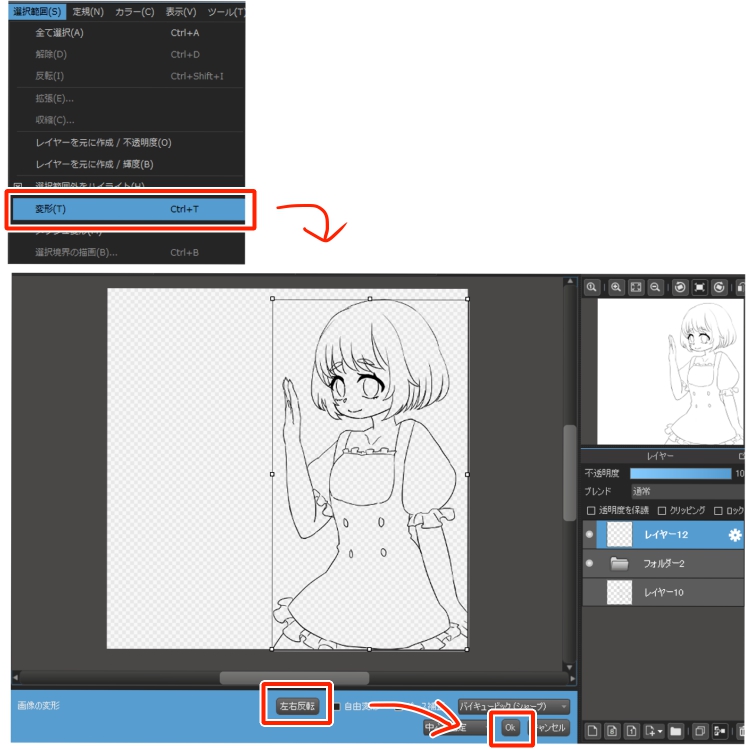This screenshot has width=750, height=750.
Task: Choose 解除(D) menu item
Action: (x=127, y=54)
